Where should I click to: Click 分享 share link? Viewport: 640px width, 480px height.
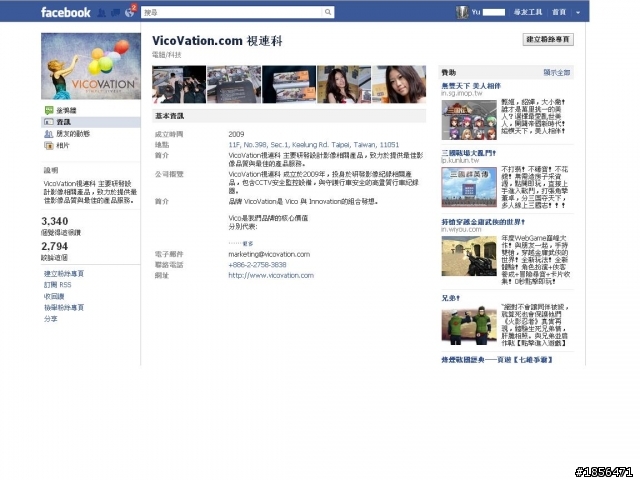pos(51,319)
